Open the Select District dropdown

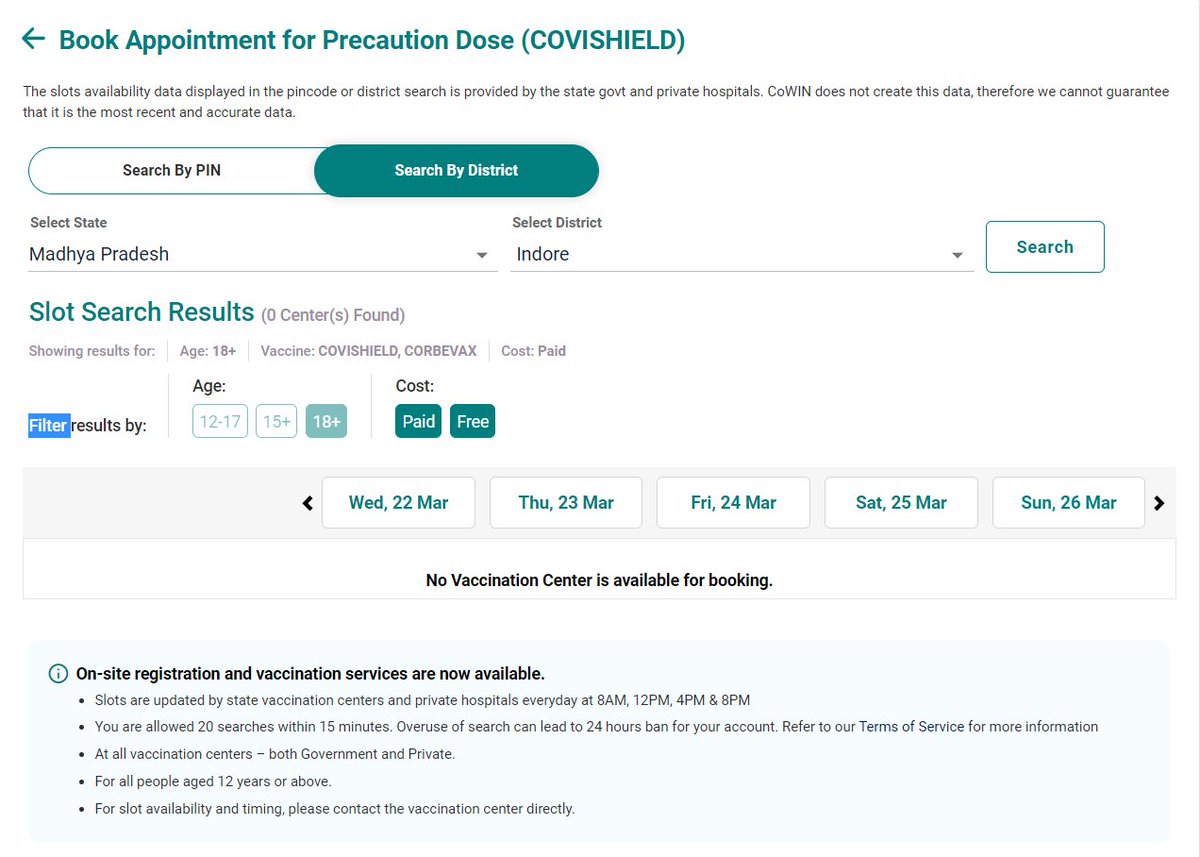click(x=742, y=254)
